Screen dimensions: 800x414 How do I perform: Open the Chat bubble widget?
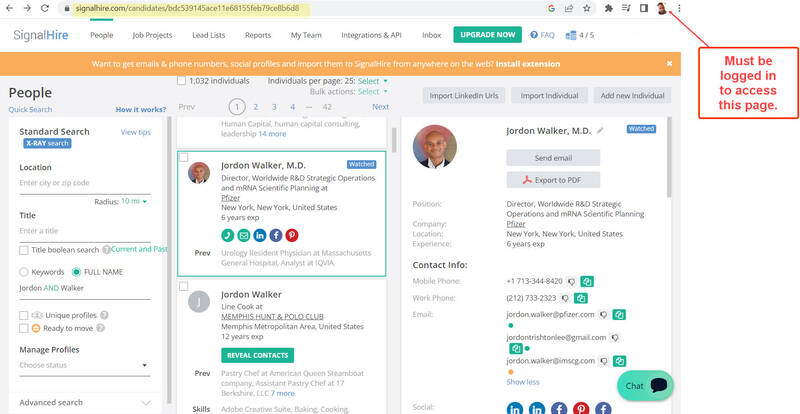(x=647, y=385)
